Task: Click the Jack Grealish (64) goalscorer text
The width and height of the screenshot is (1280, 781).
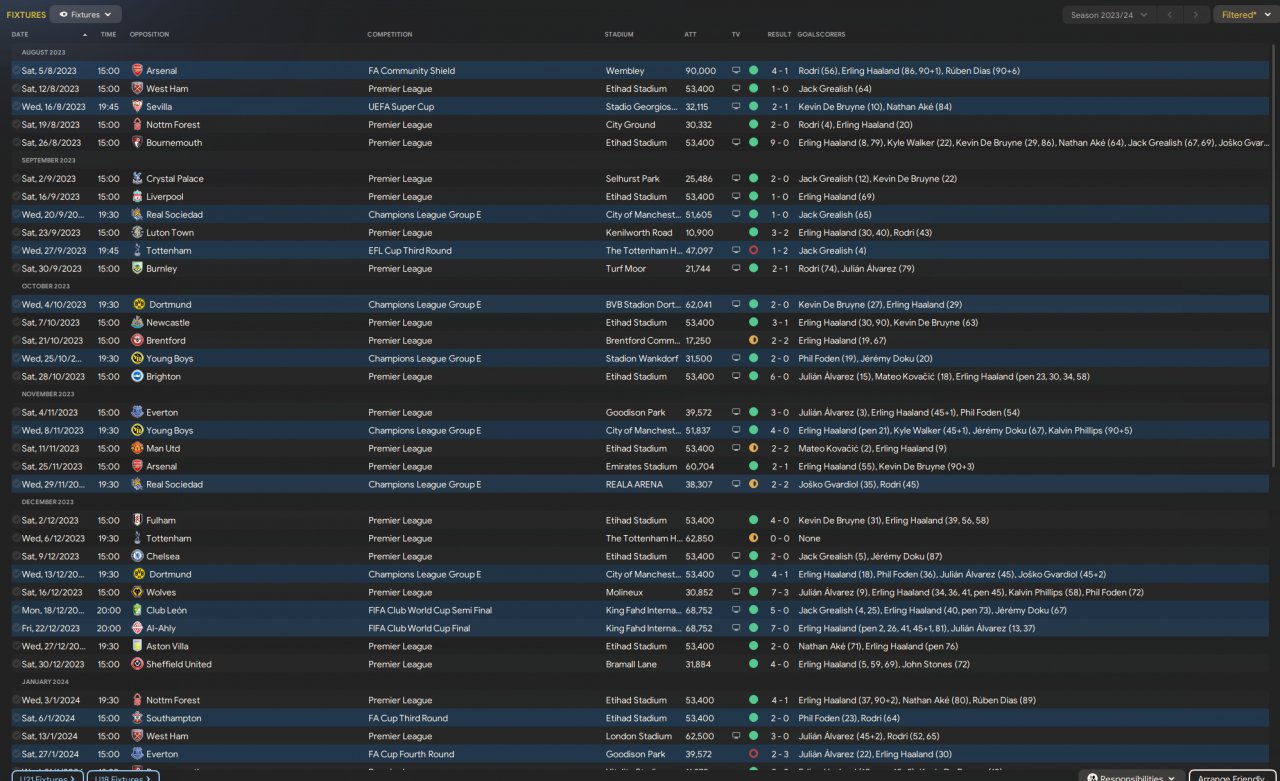Action: pos(835,89)
